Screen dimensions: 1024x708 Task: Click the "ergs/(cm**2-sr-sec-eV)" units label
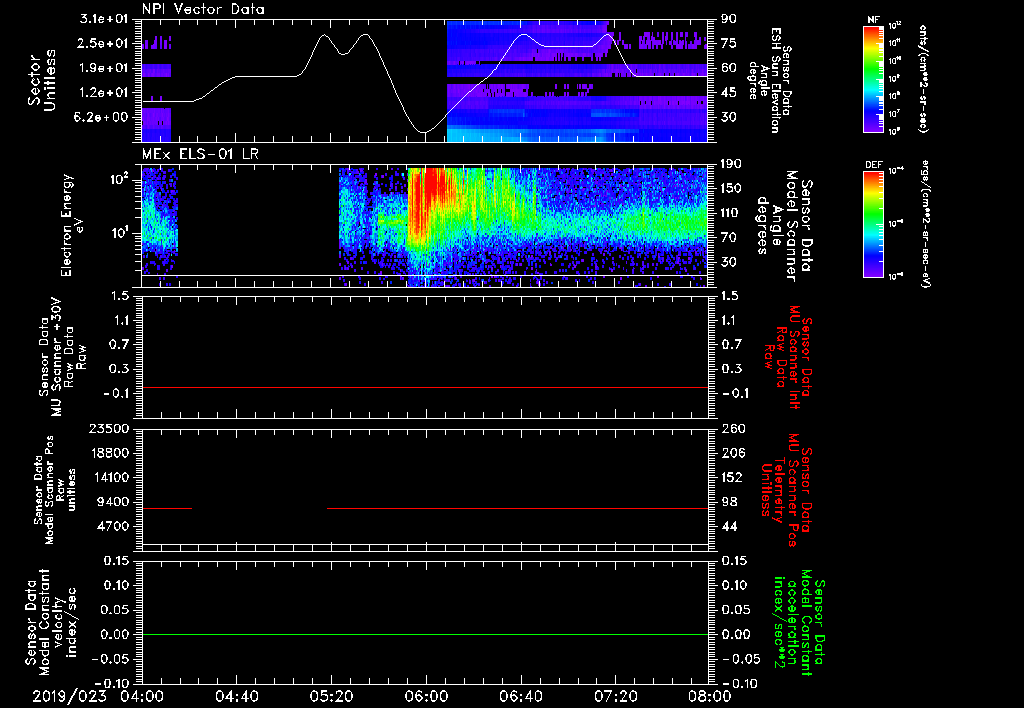click(x=925, y=224)
